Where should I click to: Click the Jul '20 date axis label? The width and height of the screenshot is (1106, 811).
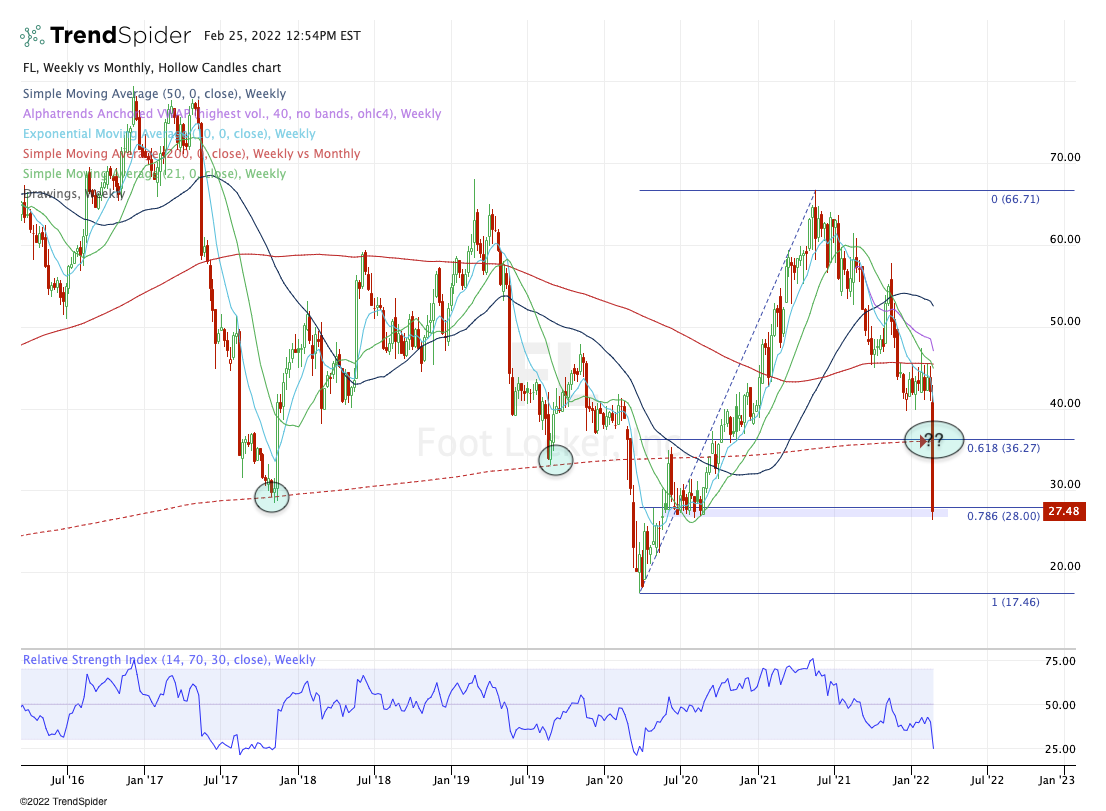[x=681, y=780]
